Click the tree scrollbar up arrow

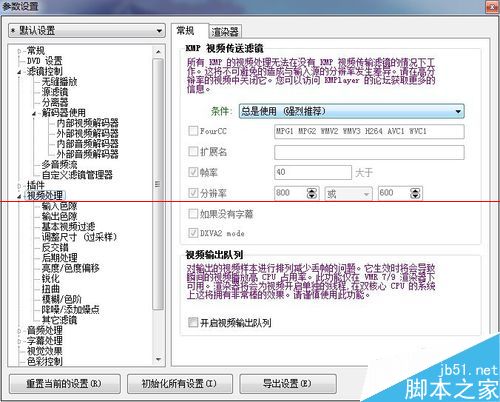coord(158,52)
